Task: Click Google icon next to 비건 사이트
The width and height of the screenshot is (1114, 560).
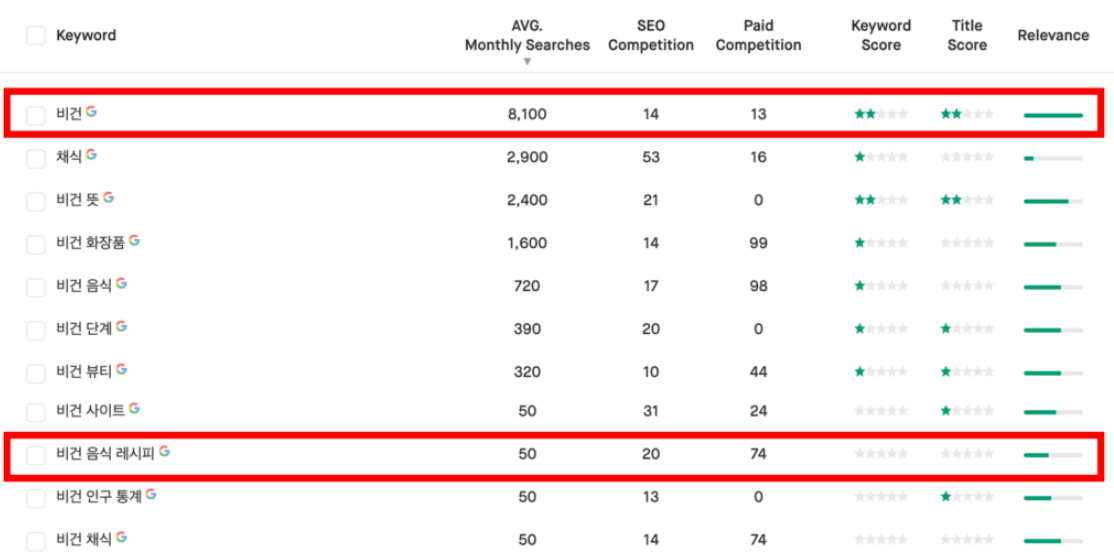Action: [x=134, y=409]
